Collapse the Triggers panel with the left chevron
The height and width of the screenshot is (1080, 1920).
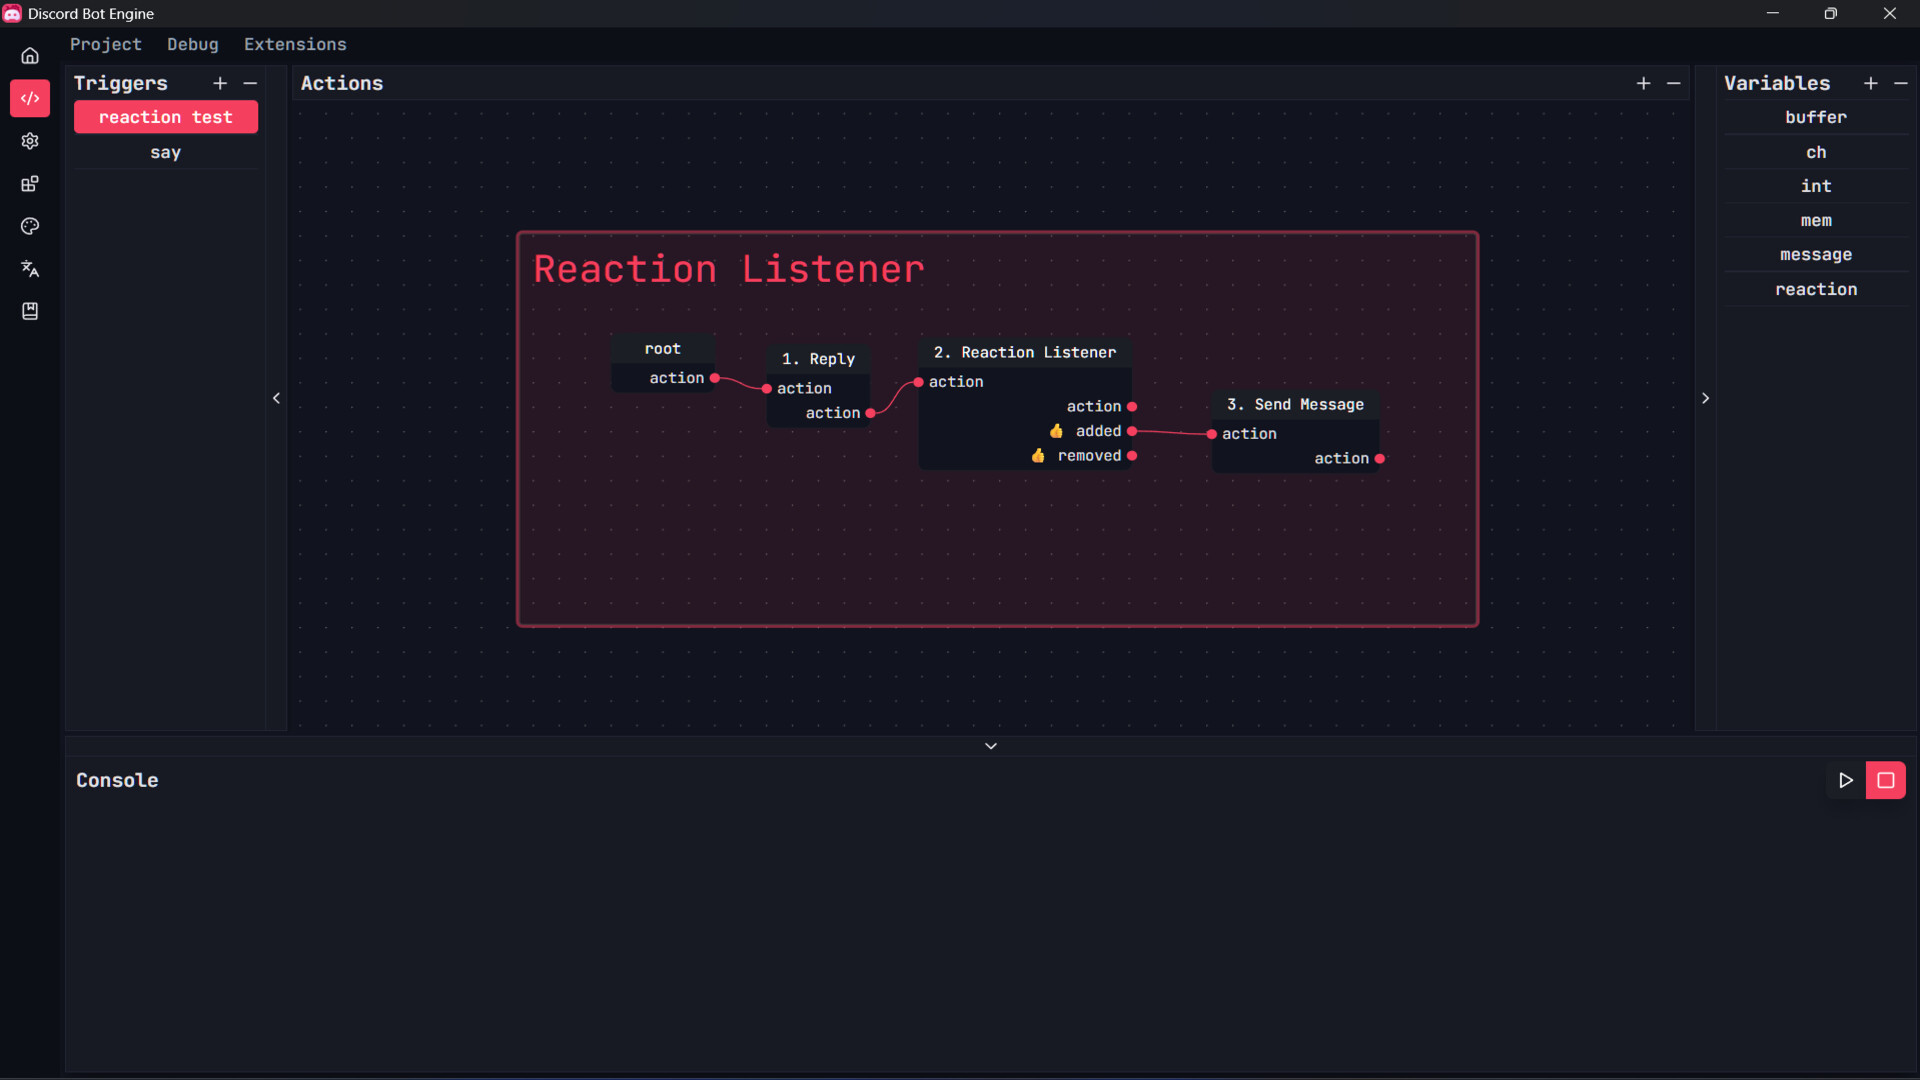pyautogui.click(x=276, y=398)
